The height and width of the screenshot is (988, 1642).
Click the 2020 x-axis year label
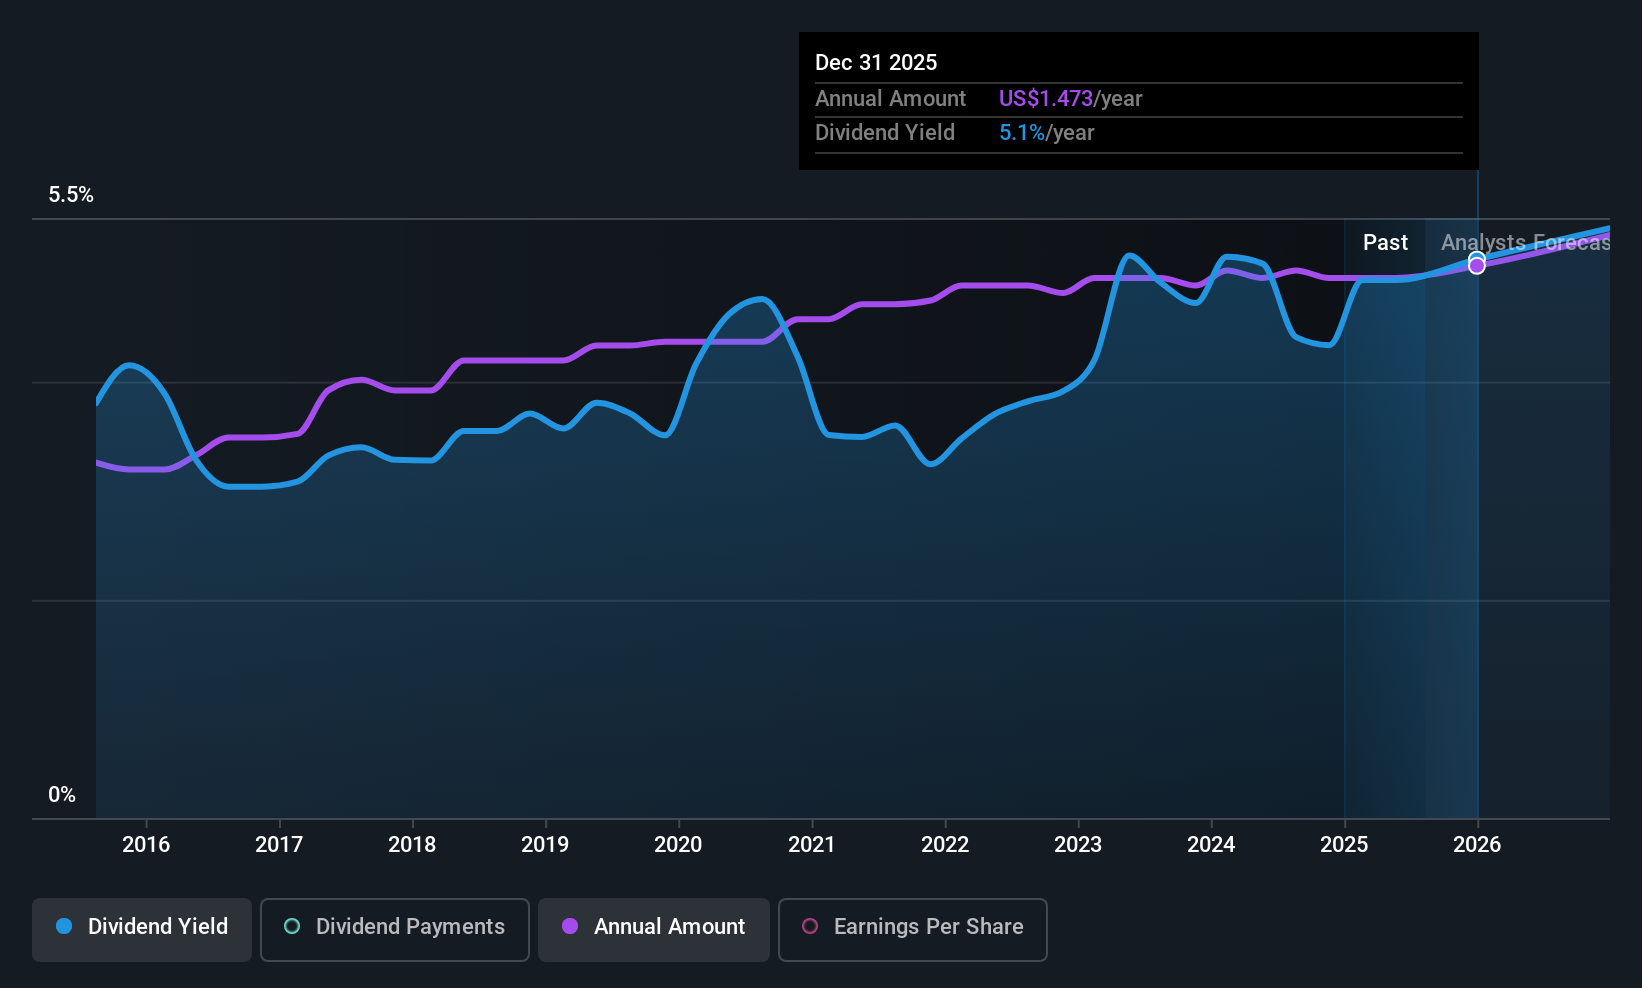(678, 845)
